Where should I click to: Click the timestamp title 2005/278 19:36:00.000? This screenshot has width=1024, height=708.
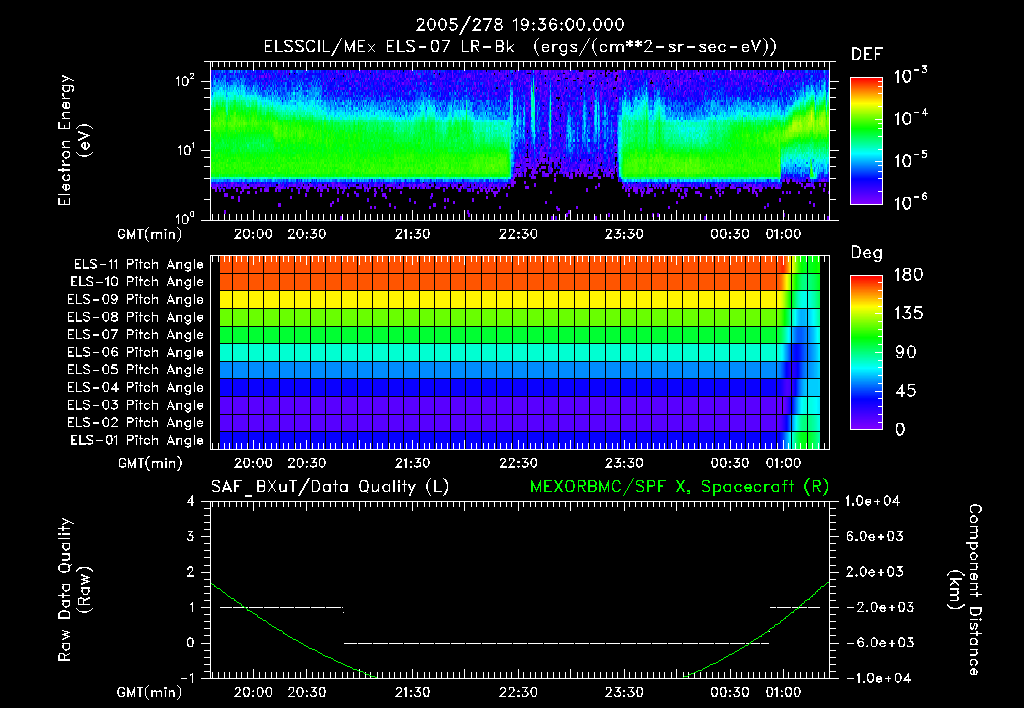[520, 25]
